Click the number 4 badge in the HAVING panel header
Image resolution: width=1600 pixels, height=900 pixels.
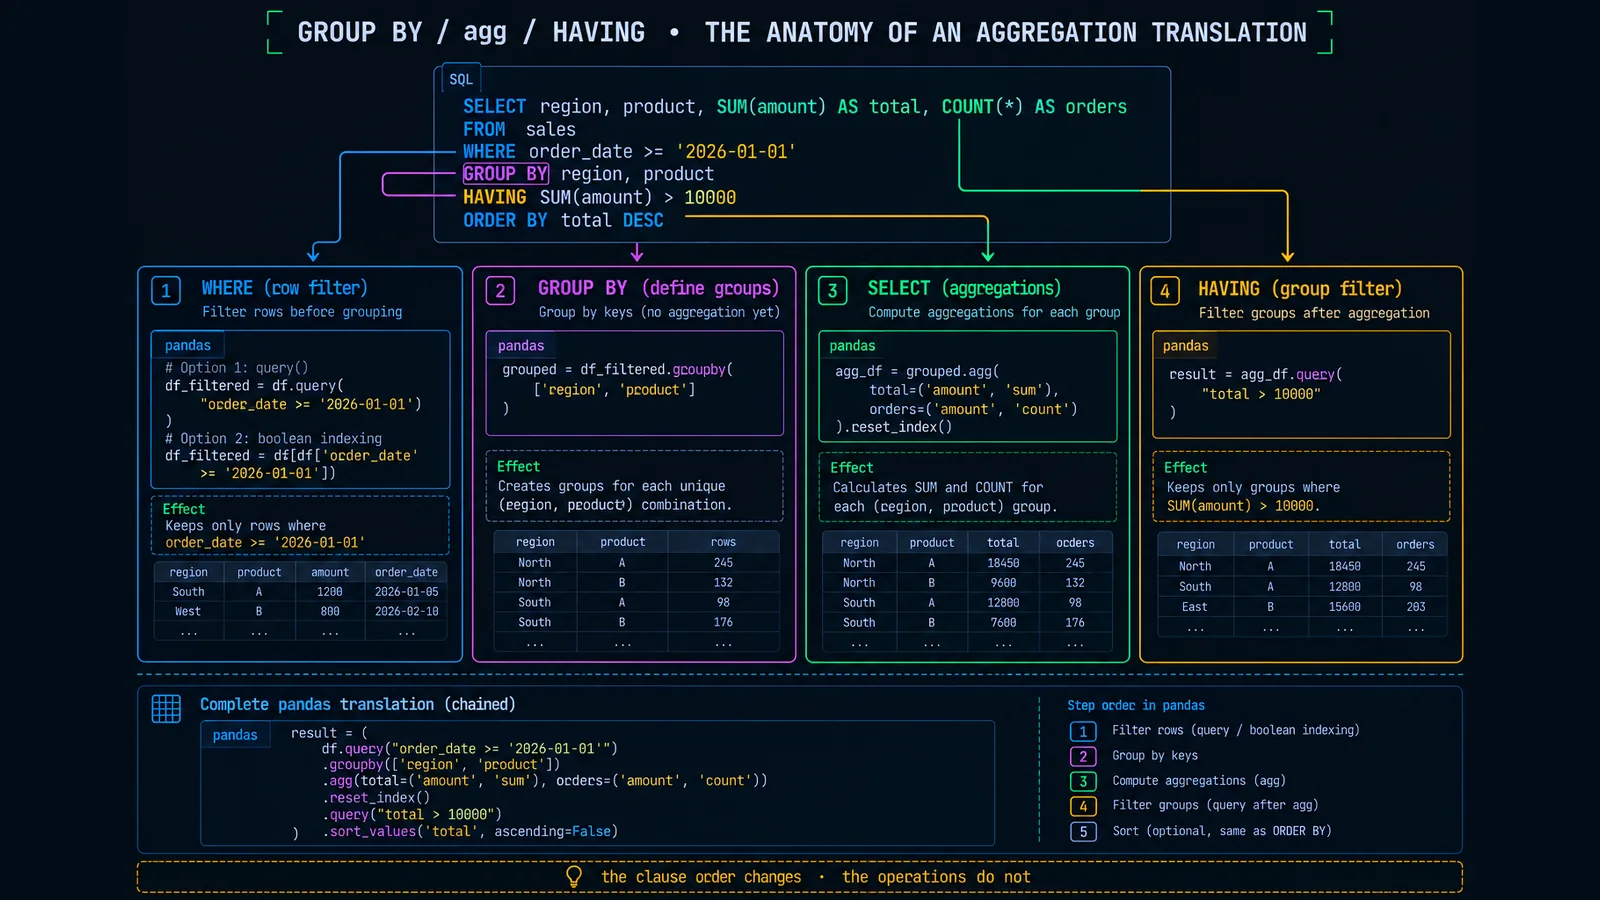point(1165,291)
